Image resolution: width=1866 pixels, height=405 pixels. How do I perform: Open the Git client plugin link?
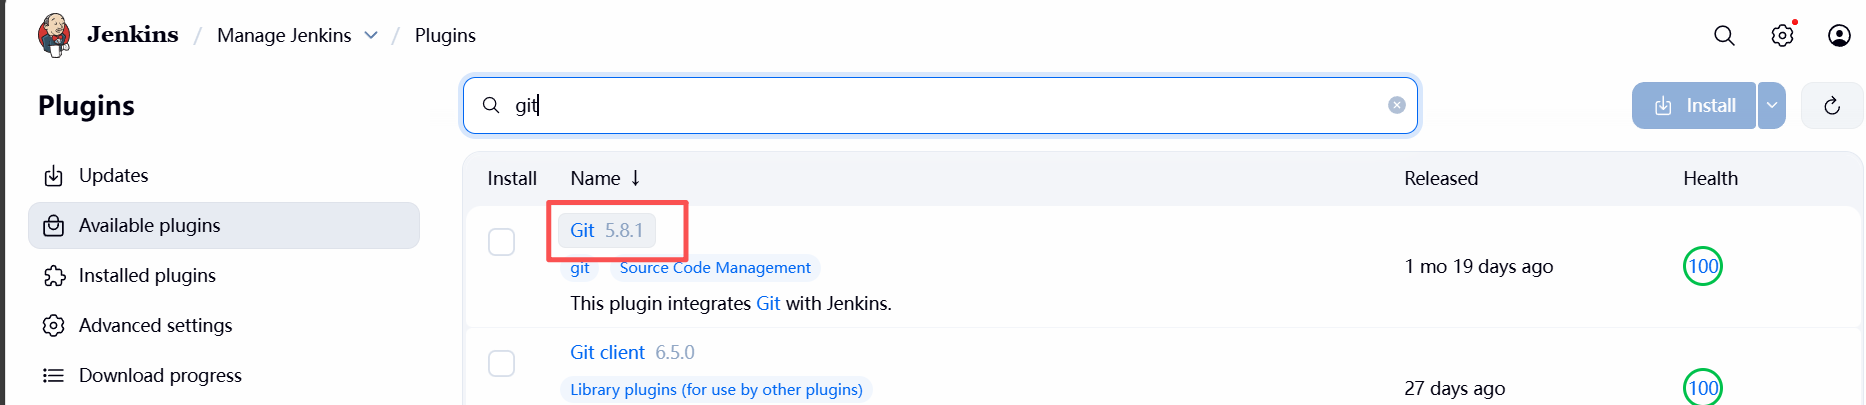coord(607,352)
